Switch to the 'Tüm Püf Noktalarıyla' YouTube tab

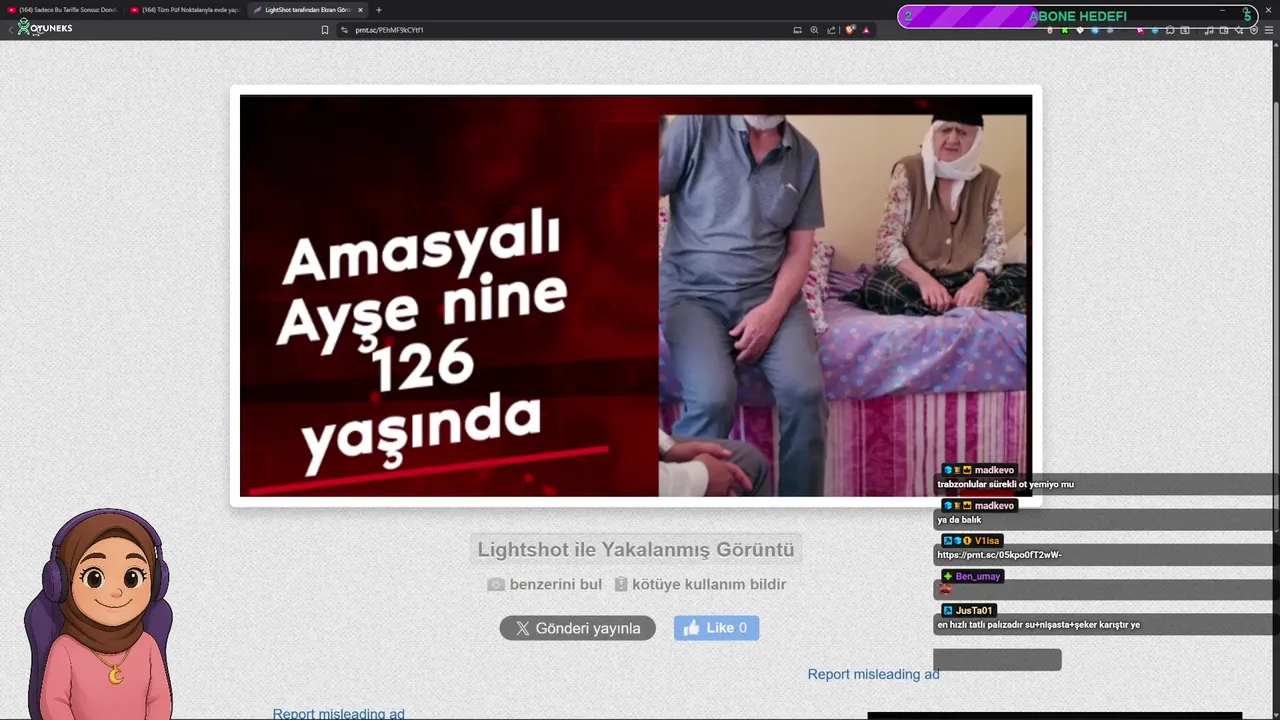tap(185, 10)
